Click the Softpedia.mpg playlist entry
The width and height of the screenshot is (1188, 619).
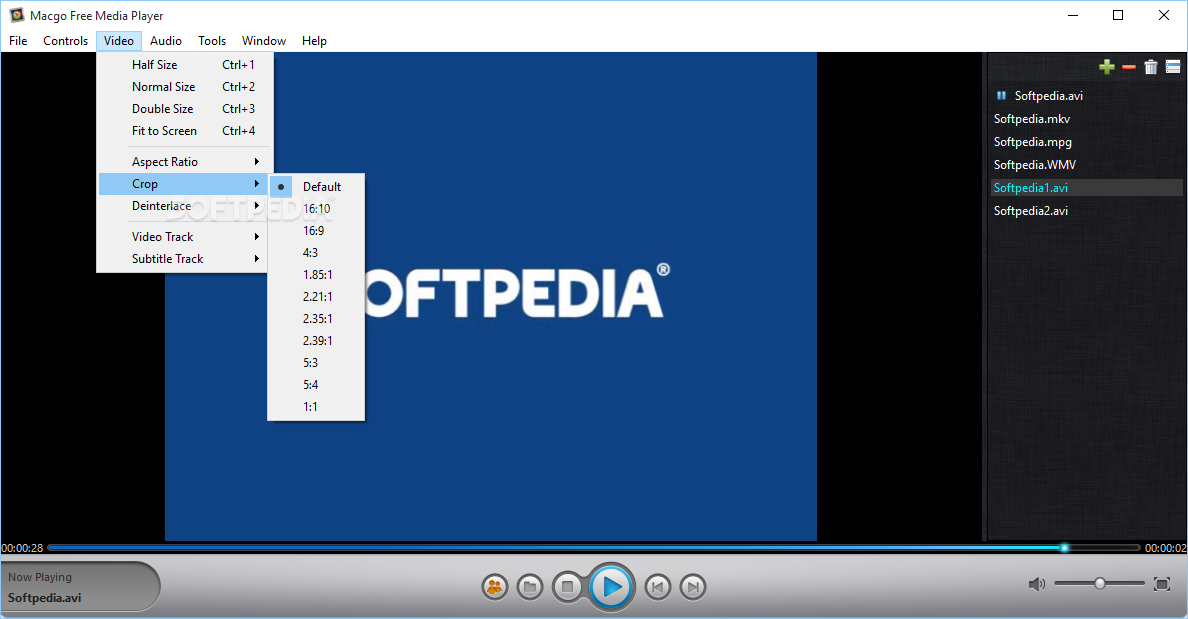tap(1086, 142)
